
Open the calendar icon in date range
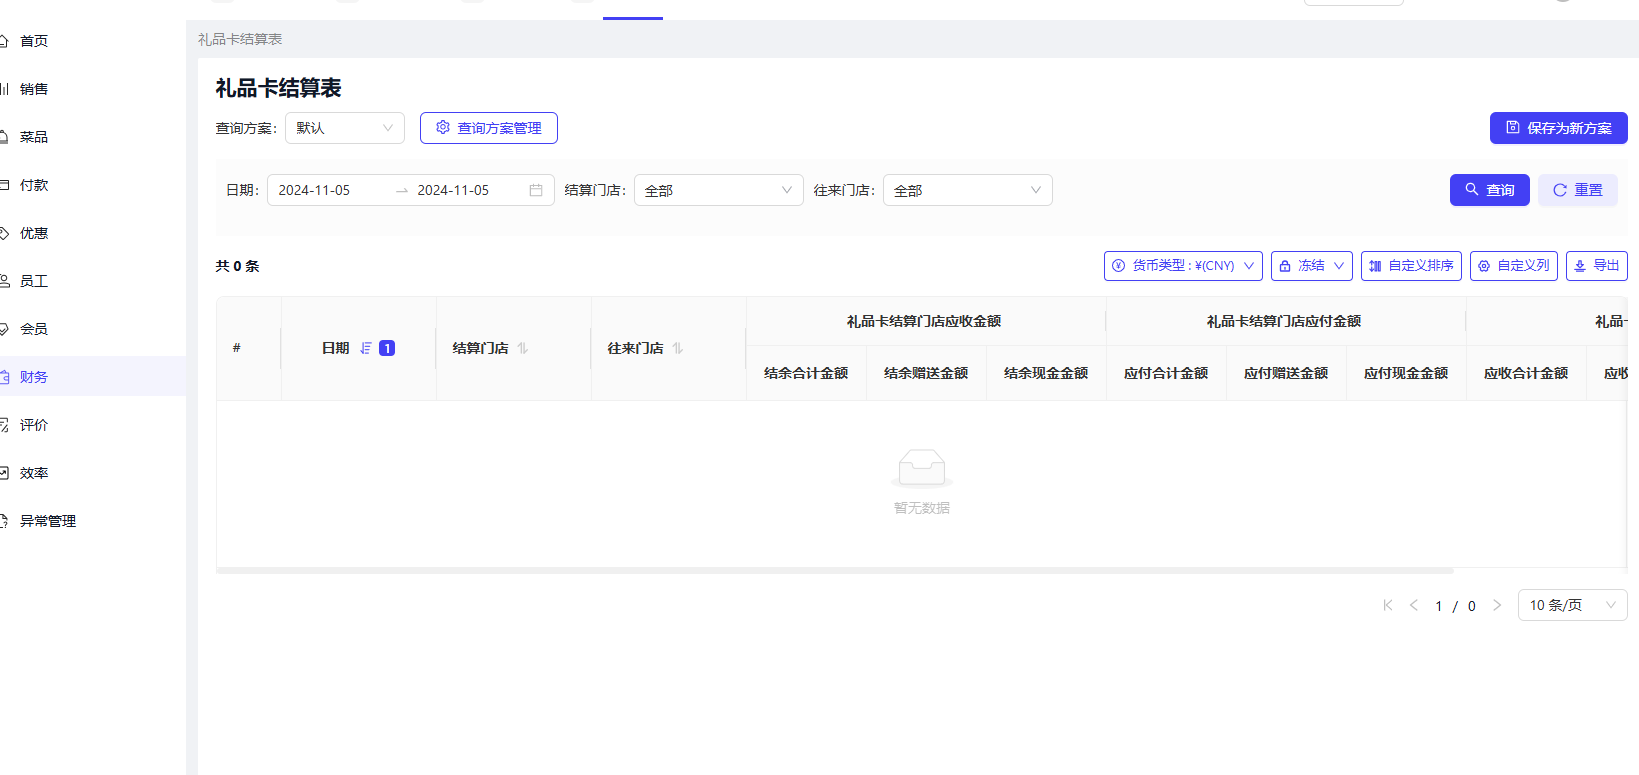click(x=536, y=190)
